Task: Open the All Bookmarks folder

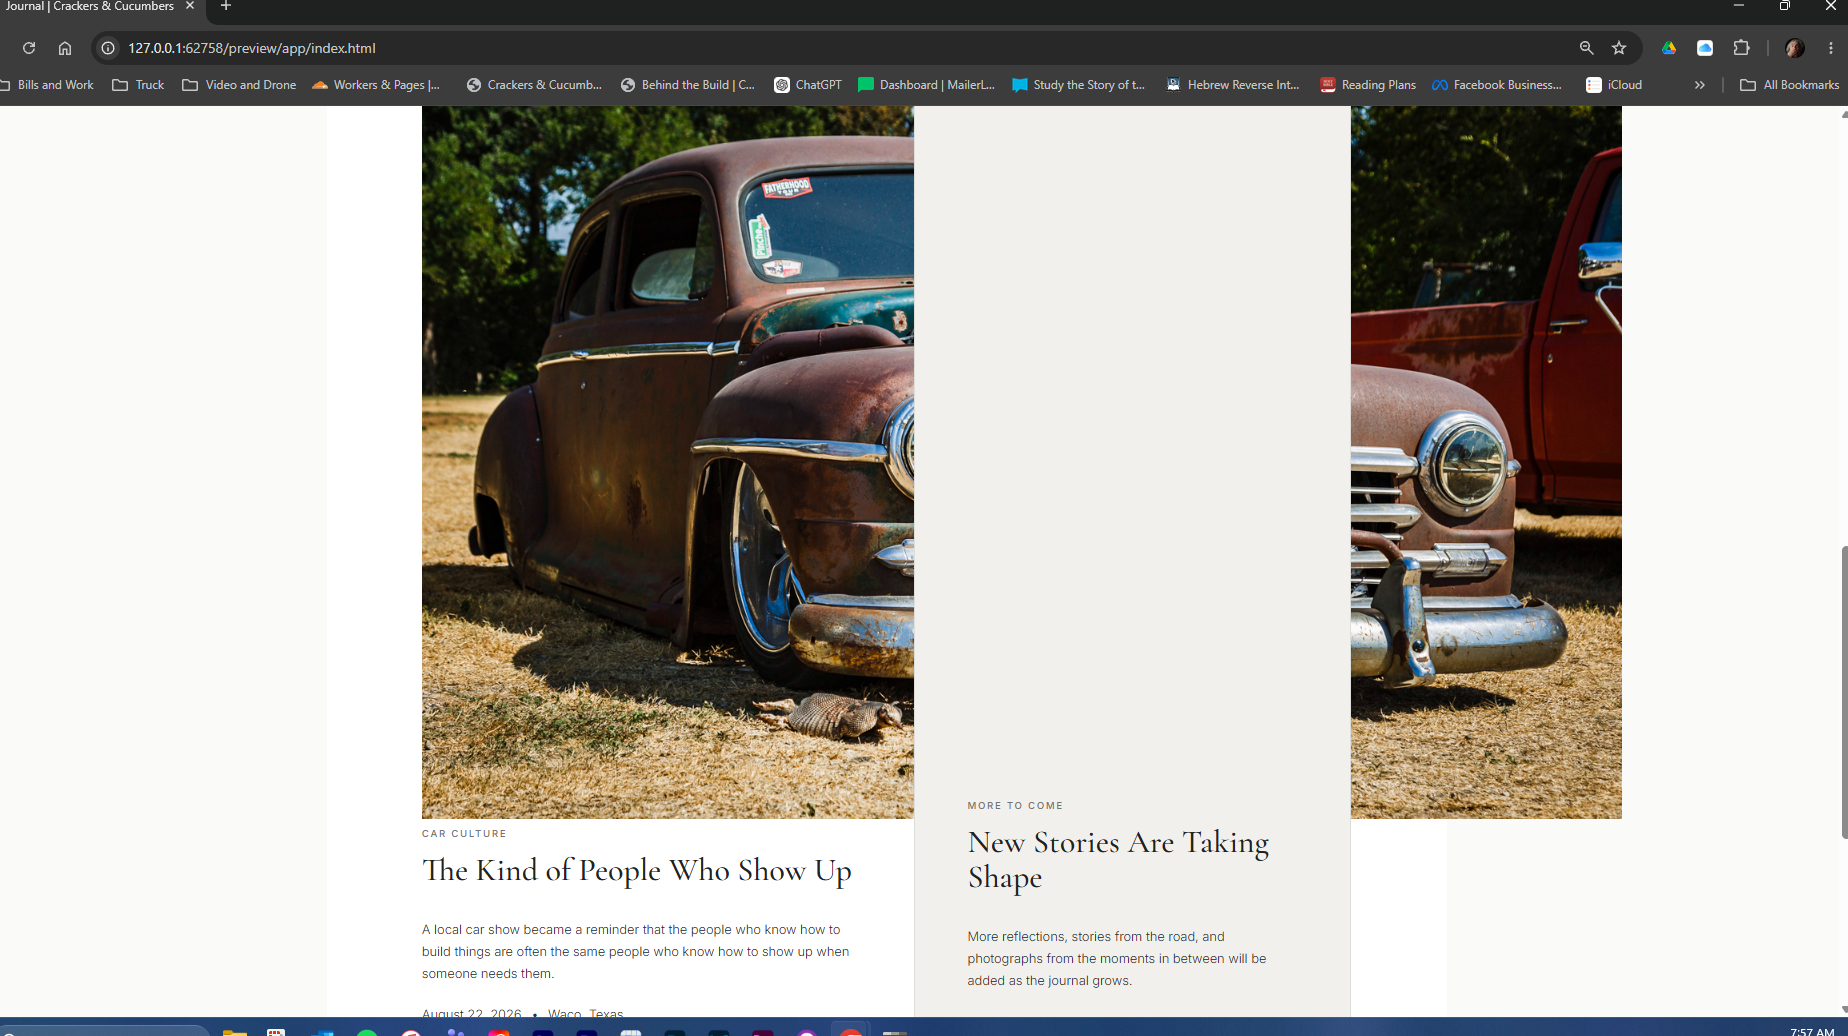Action: [x=1789, y=85]
